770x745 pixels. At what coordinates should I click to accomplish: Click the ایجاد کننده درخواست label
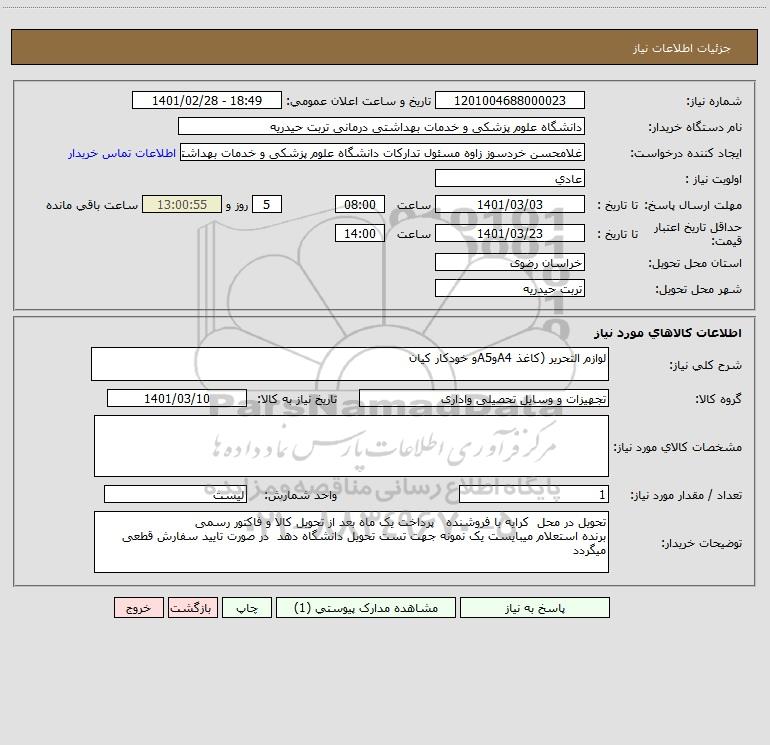coord(686,154)
